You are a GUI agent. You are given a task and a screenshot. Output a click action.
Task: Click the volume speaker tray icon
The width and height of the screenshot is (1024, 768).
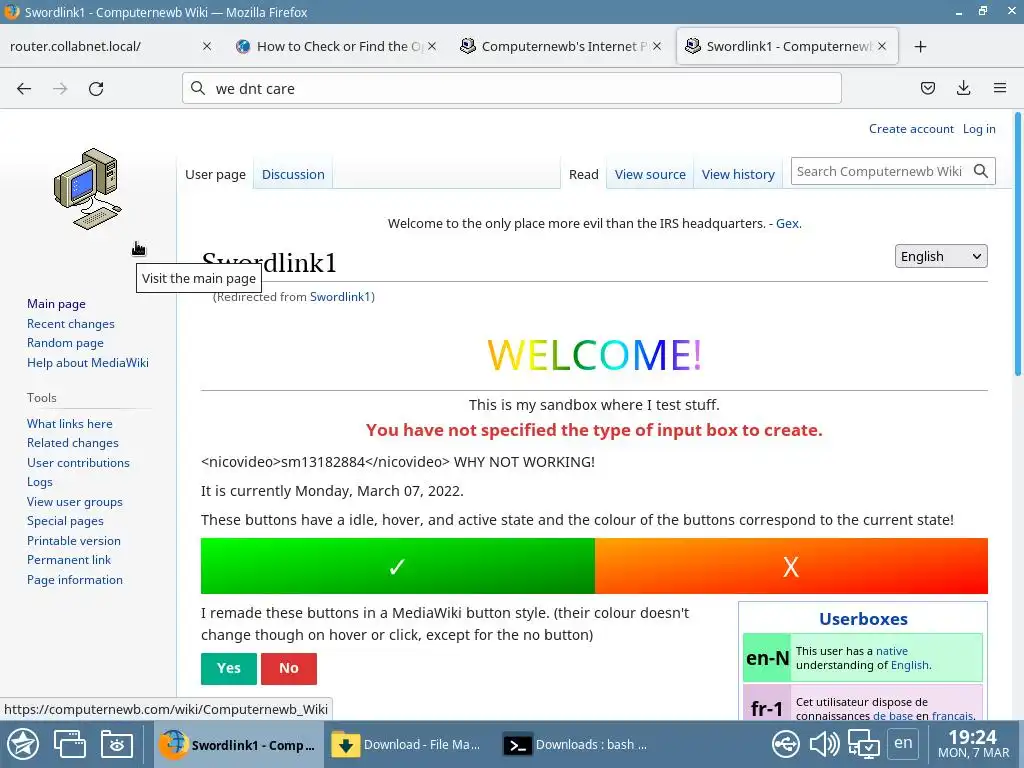[x=825, y=744]
